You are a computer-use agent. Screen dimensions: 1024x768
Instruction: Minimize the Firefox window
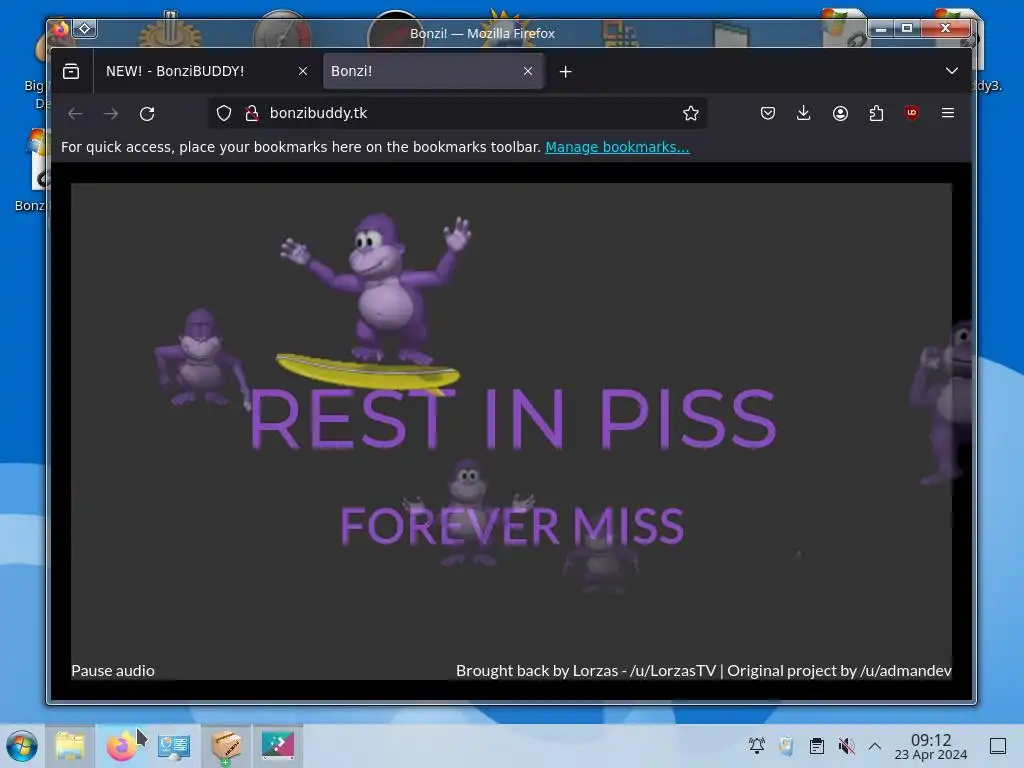[x=881, y=29]
